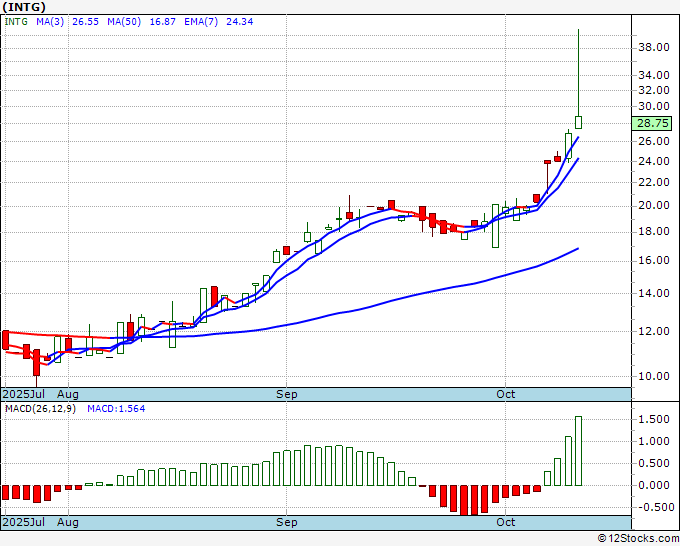Click the (INTG) chart title
Image resolution: width=680 pixels, height=546 pixels.
tap(24, 7)
